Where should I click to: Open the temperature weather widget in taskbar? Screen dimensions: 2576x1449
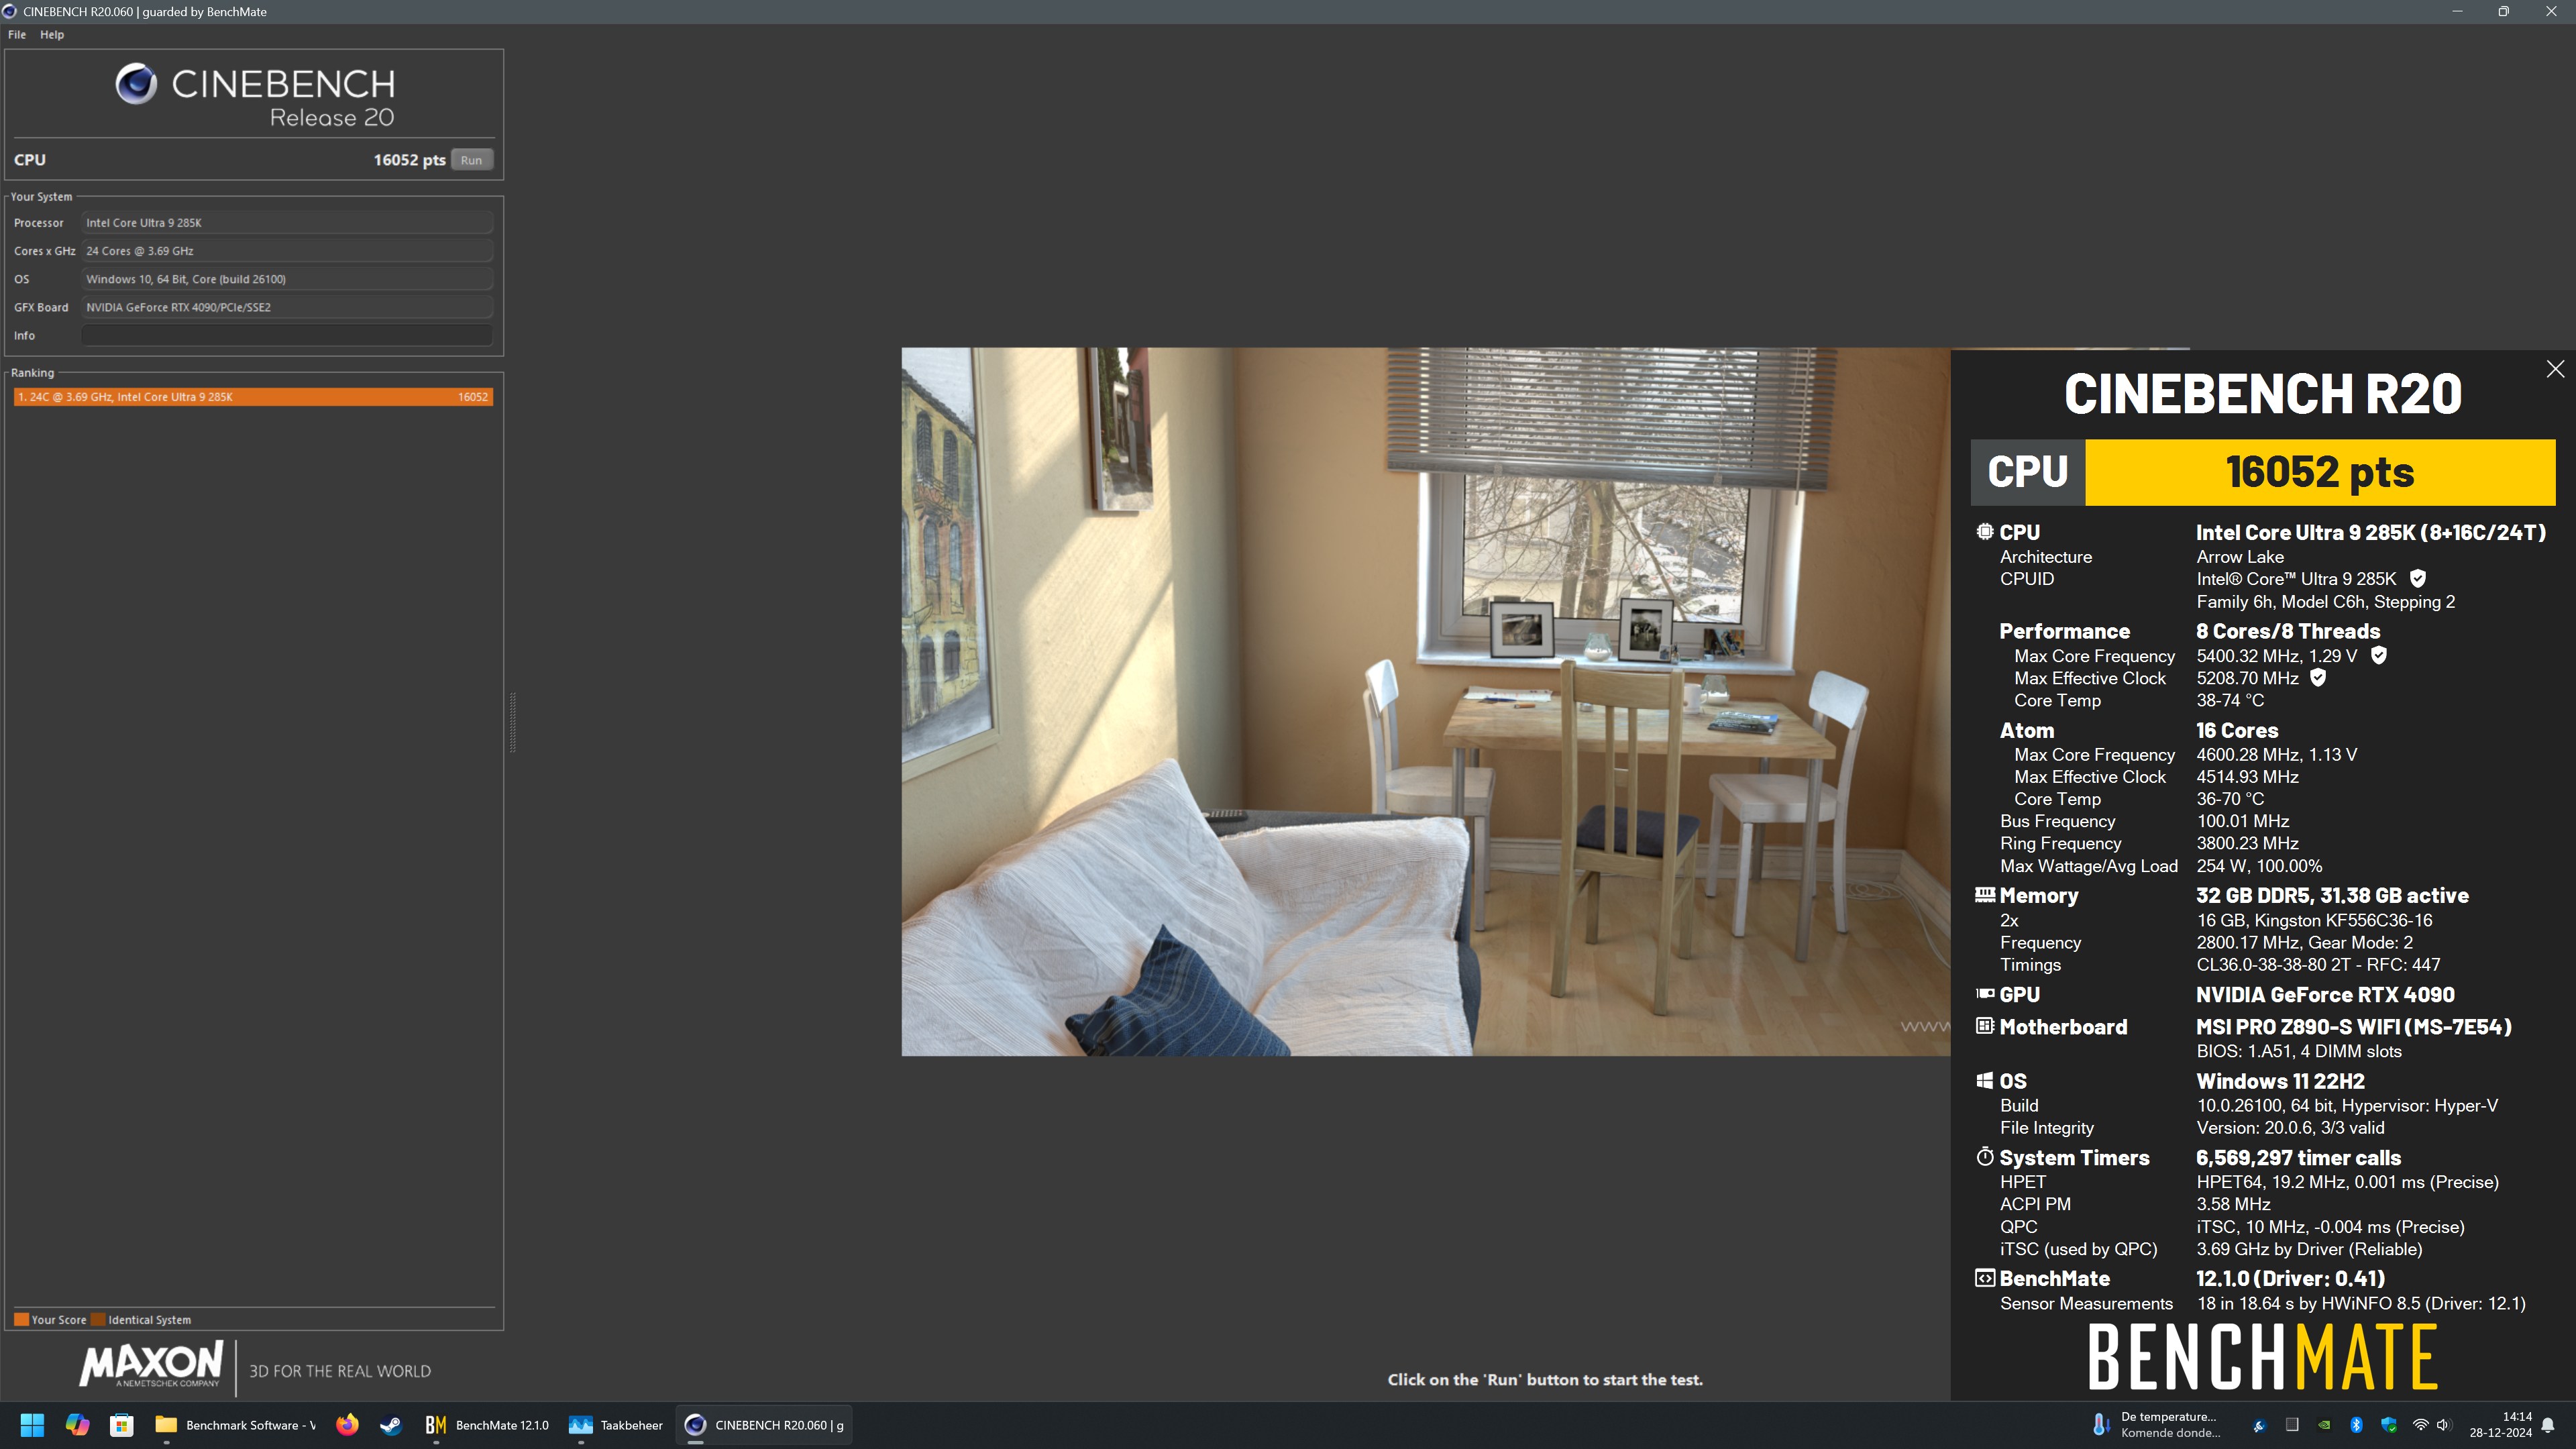point(2157,1425)
